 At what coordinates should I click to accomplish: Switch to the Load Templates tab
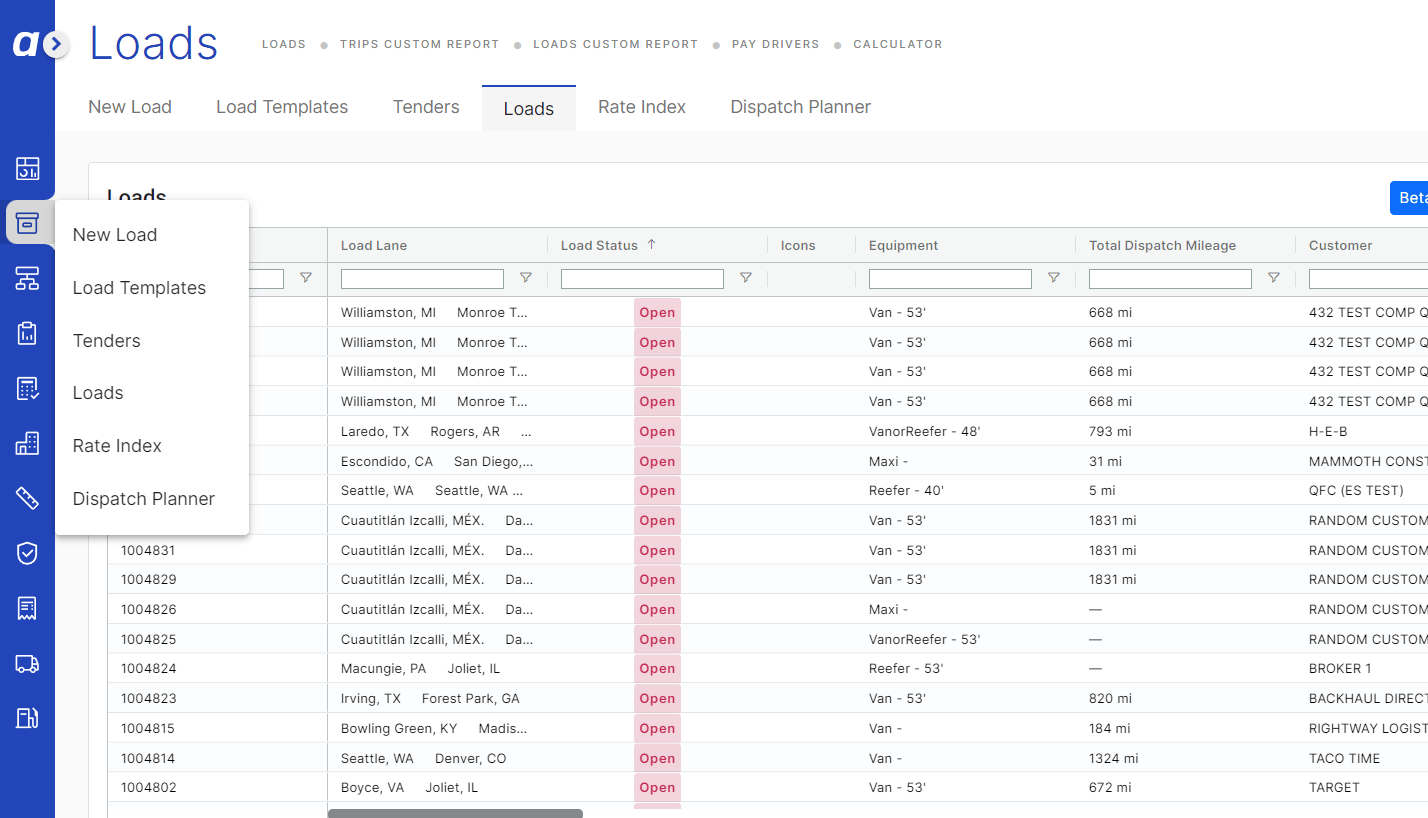point(282,107)
